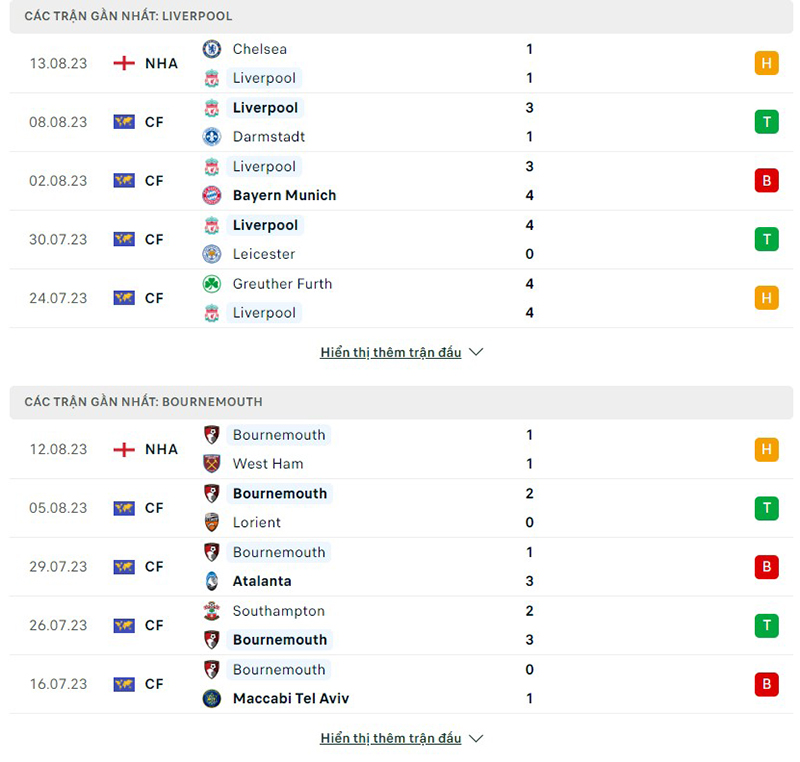Select the red B badge on Bayern Munich row
The height and width of the screenshot is (762, 800).
coord(766,181)
